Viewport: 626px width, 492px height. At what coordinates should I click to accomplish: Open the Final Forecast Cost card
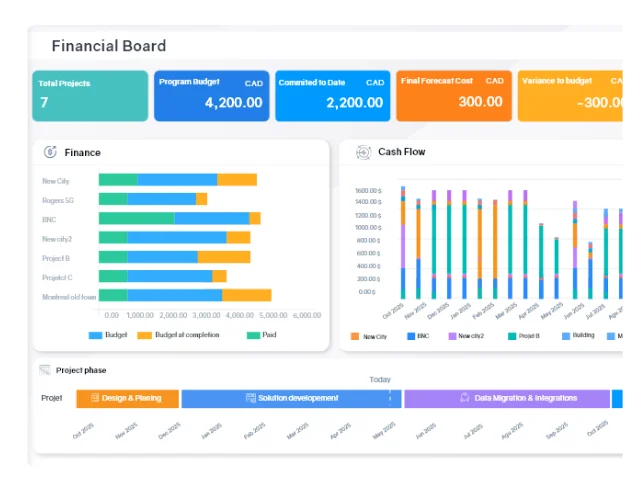pos(453,95)
